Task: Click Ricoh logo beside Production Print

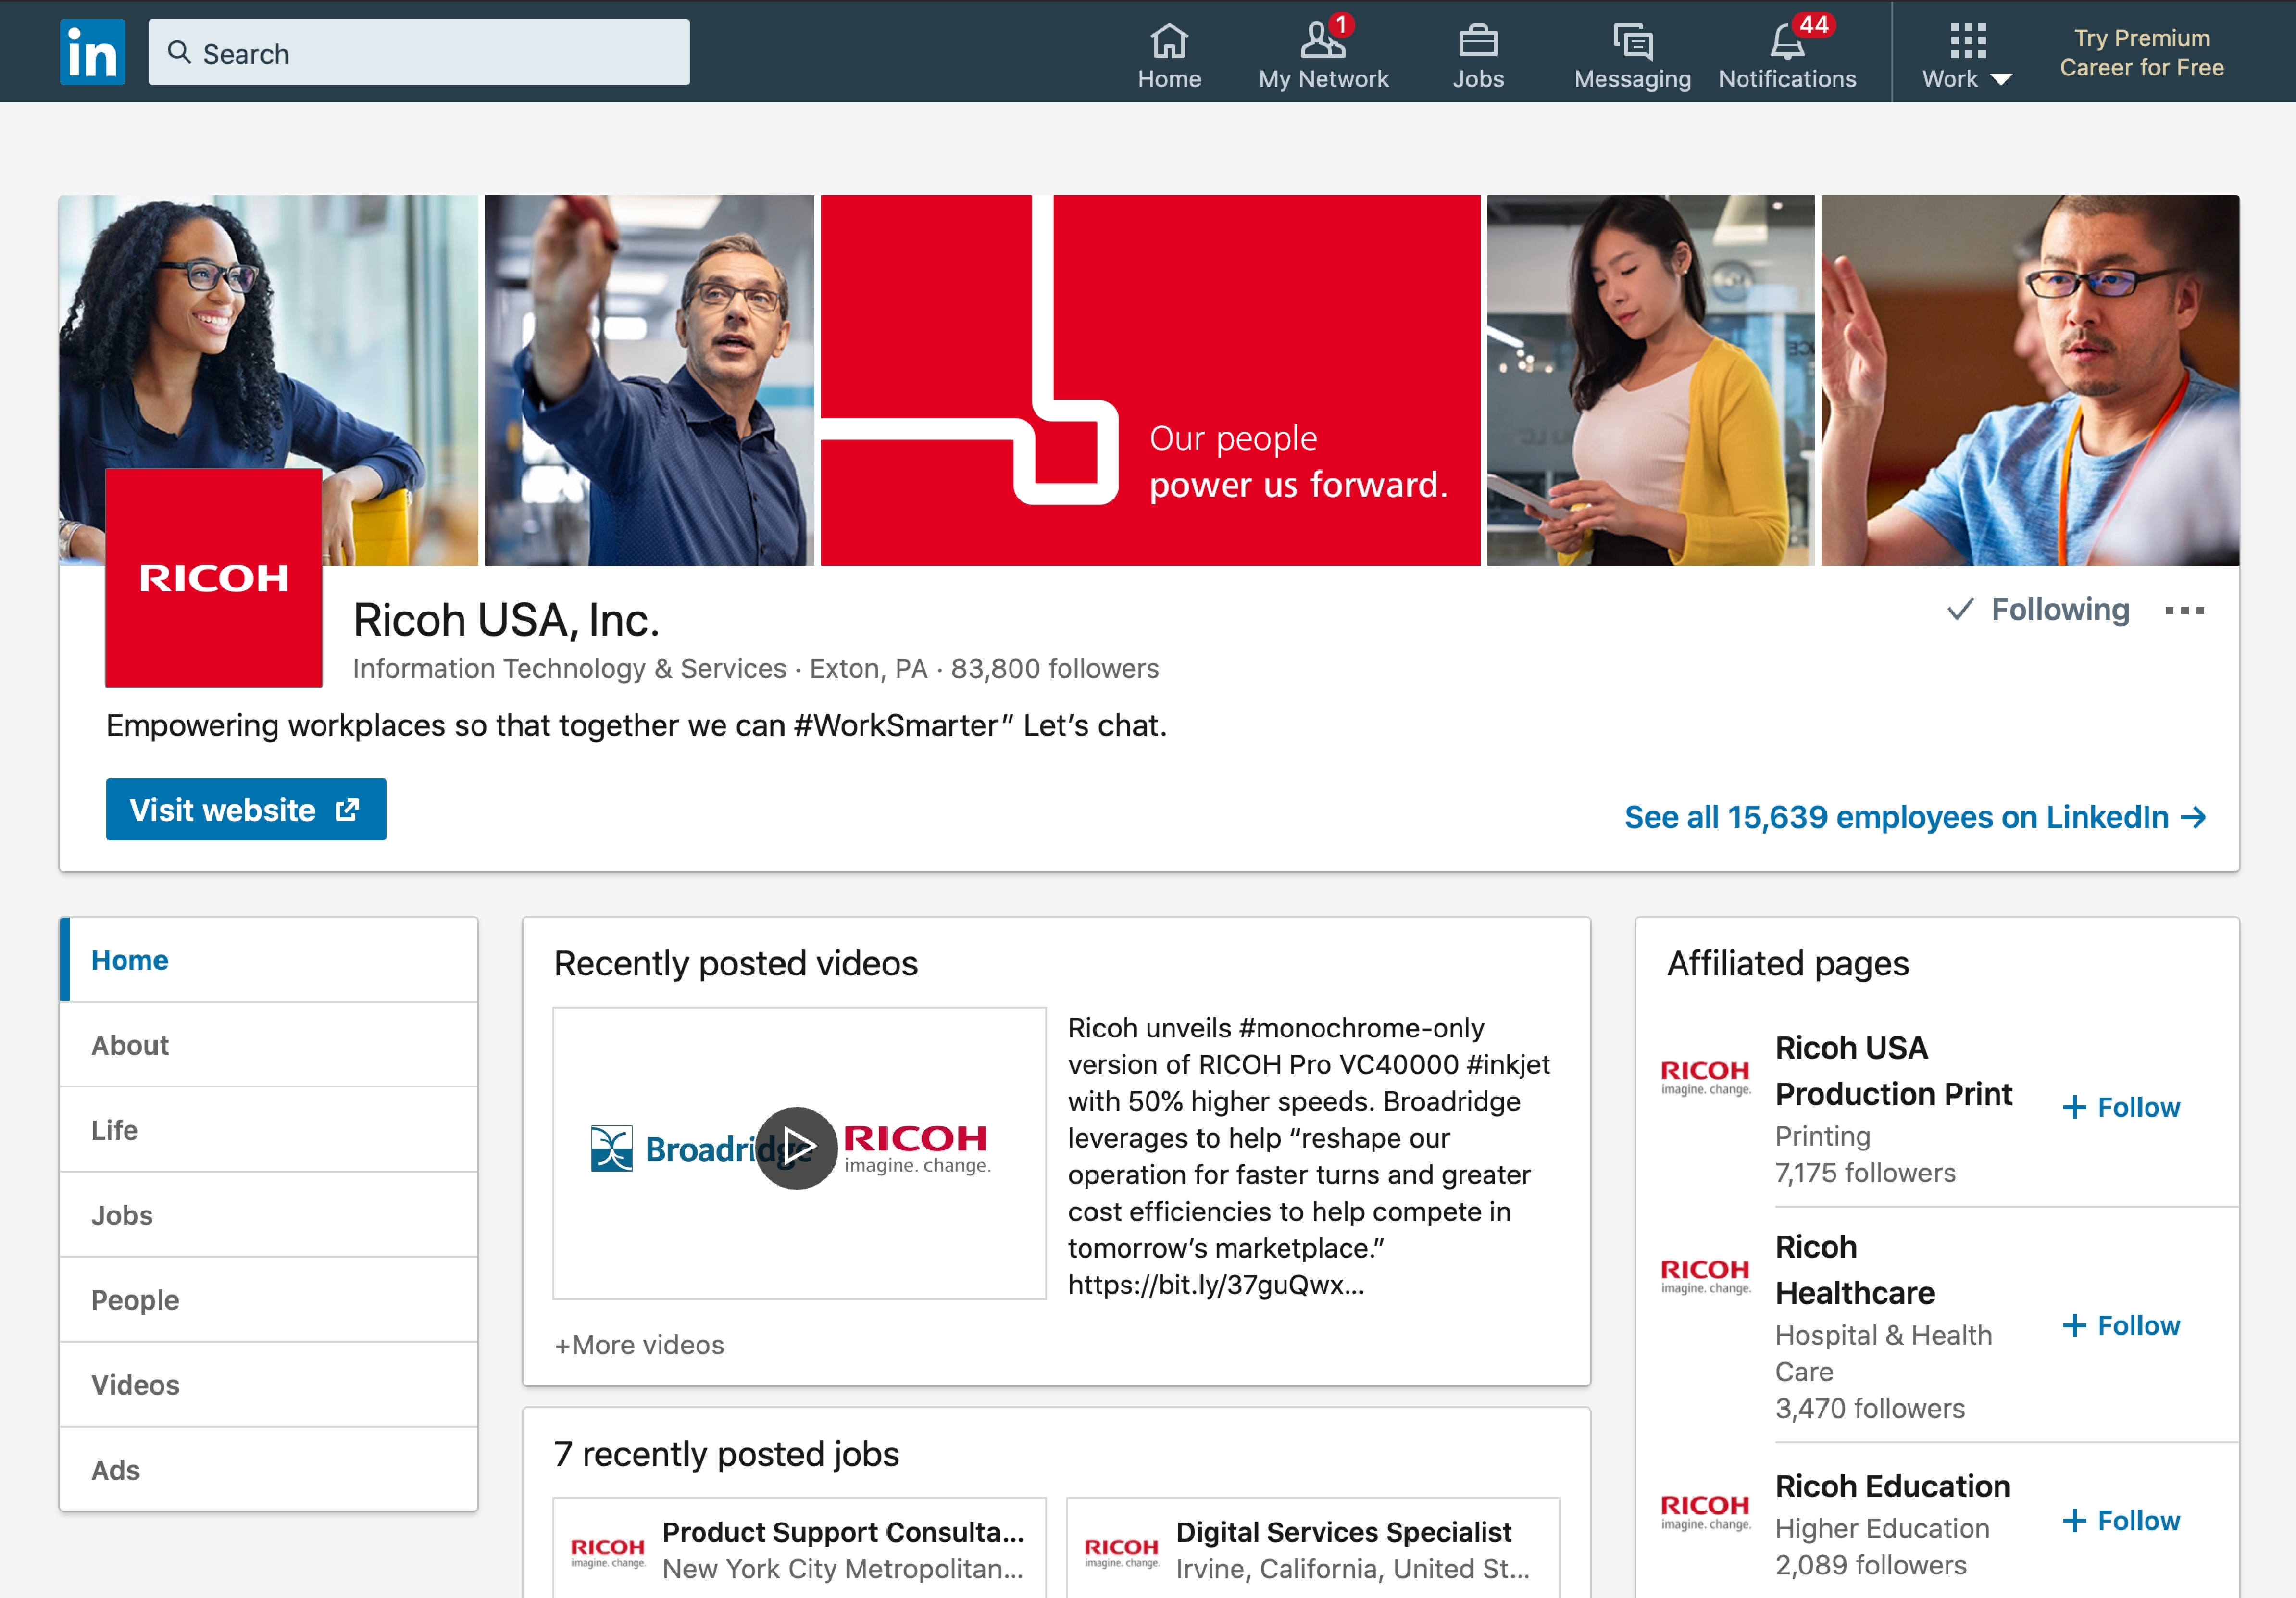Action: (x=1705, y=1077)
